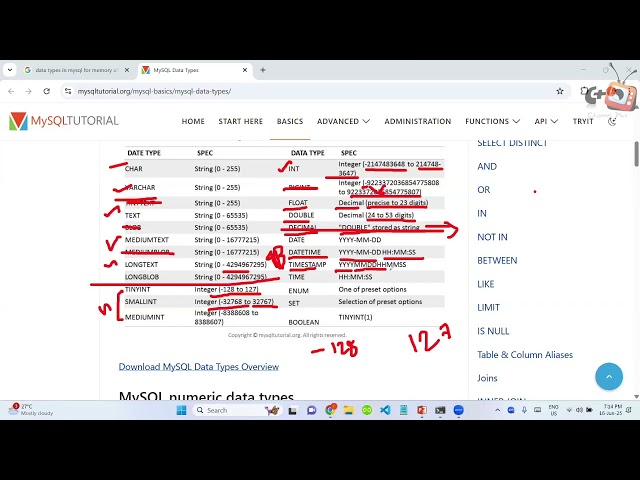
Task: Open File Explorer from taskbar
Action: (x=349, y=410)
